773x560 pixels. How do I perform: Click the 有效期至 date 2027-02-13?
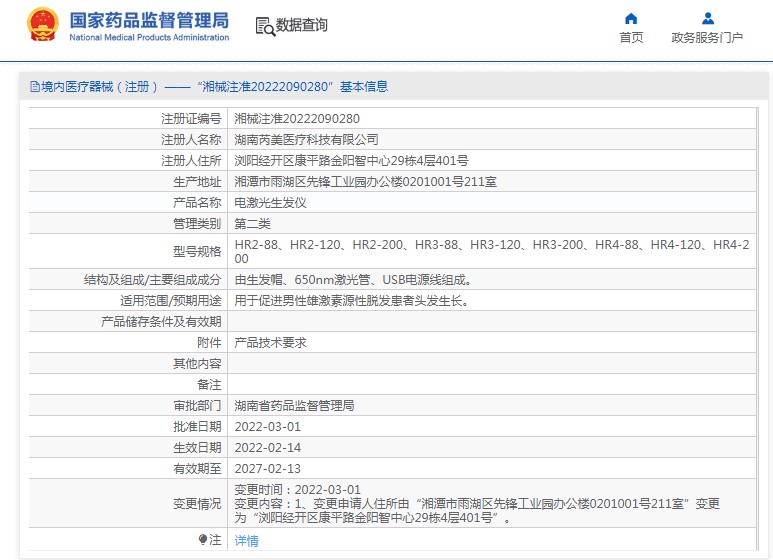click(x=267, y=468)
